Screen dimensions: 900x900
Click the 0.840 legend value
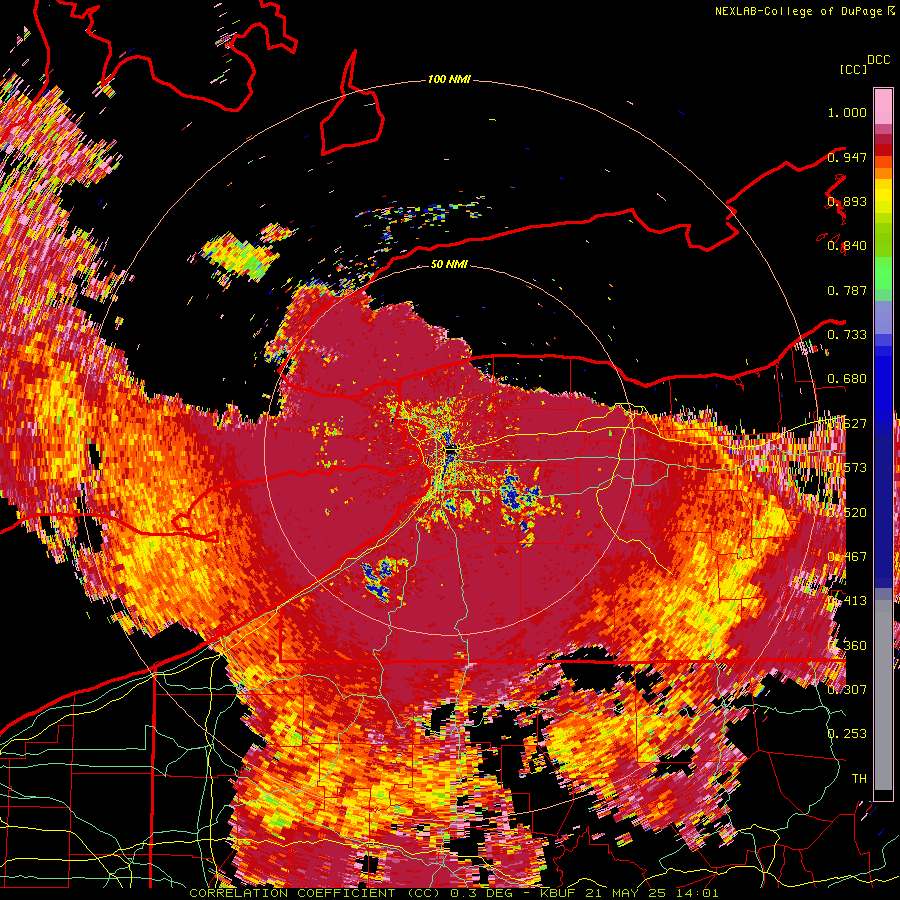pos(847,246)
